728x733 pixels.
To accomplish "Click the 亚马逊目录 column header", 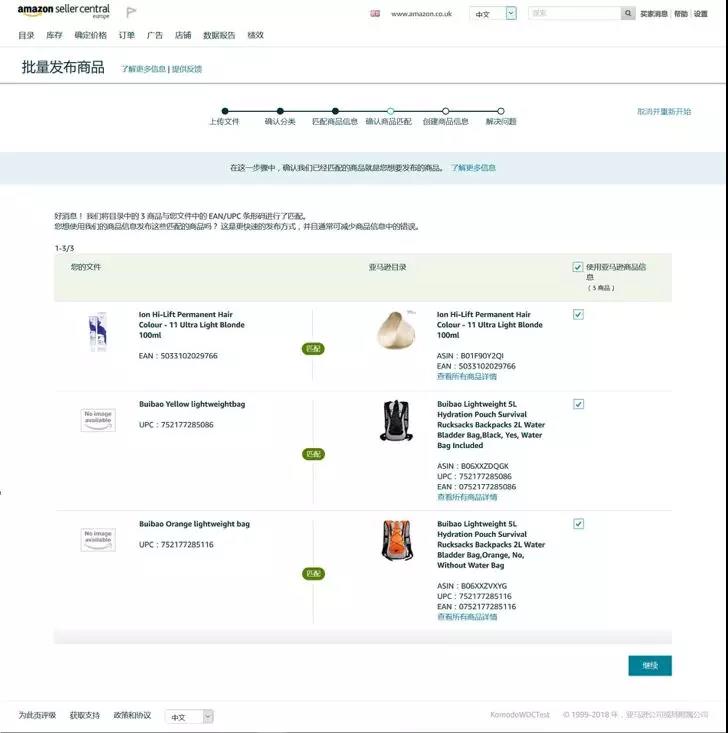I will pyautogui.click(x=388, y=267).
